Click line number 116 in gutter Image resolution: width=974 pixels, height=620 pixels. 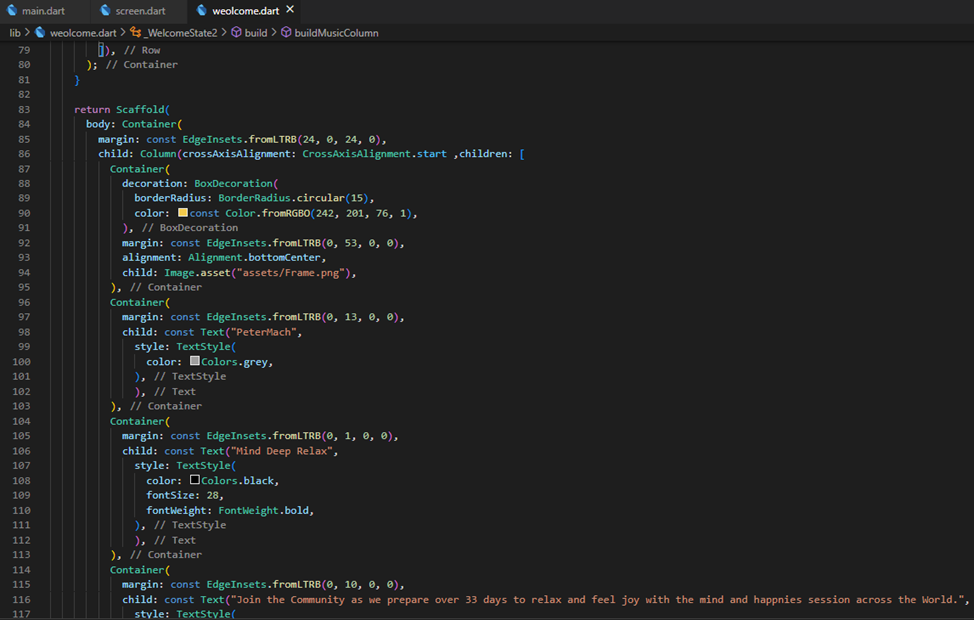(21, 599)
